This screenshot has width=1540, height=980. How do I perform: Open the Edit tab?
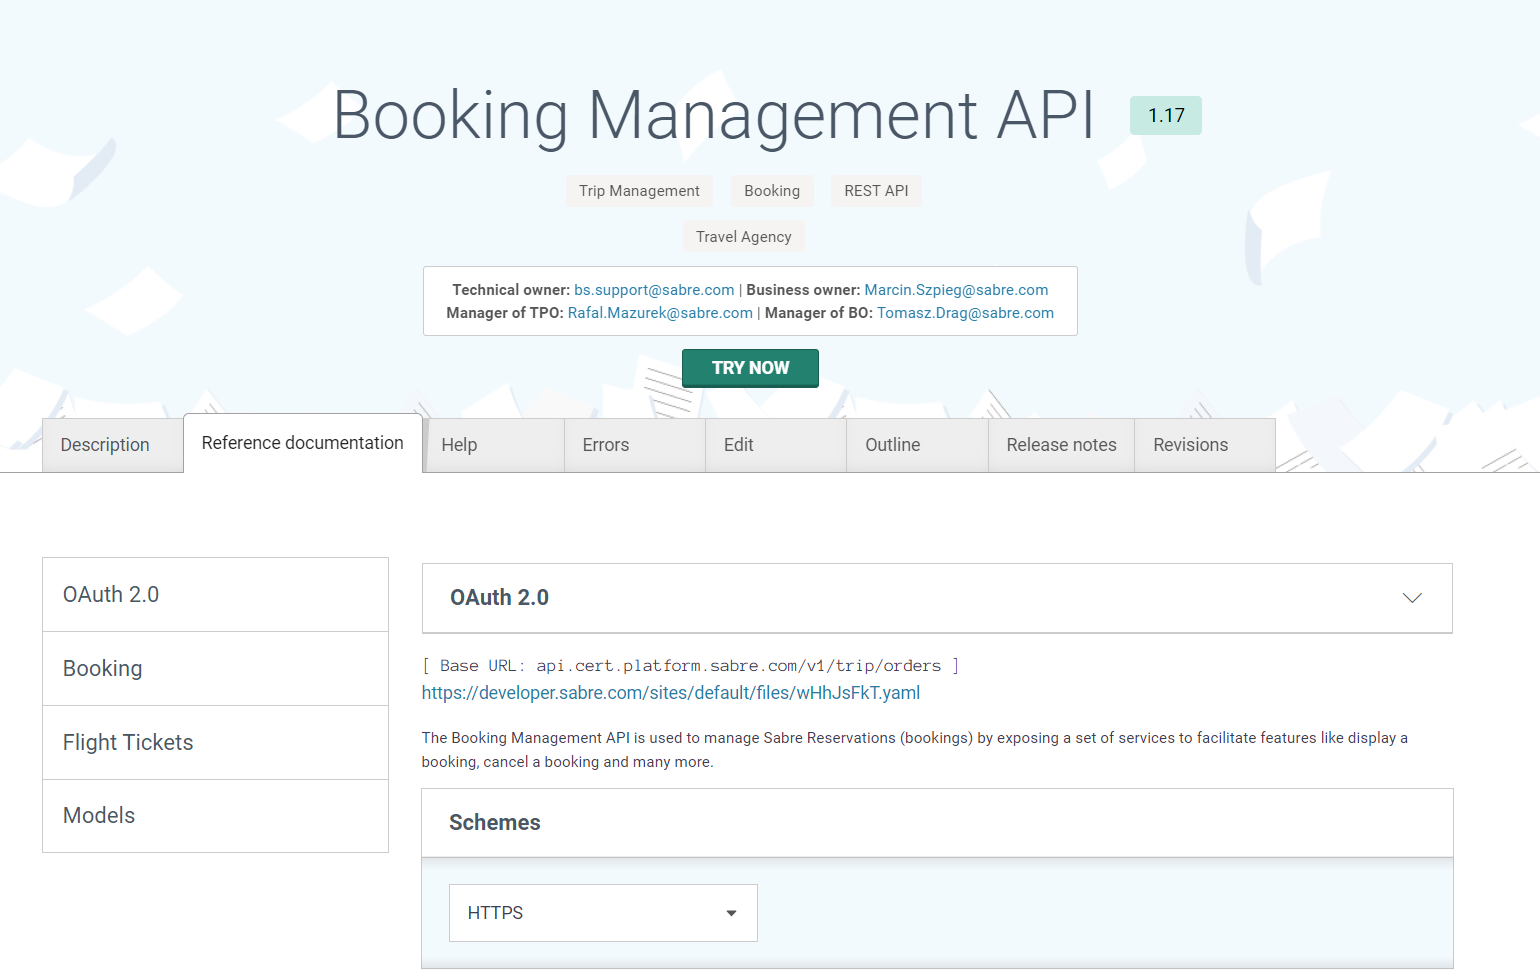(776, 445)
